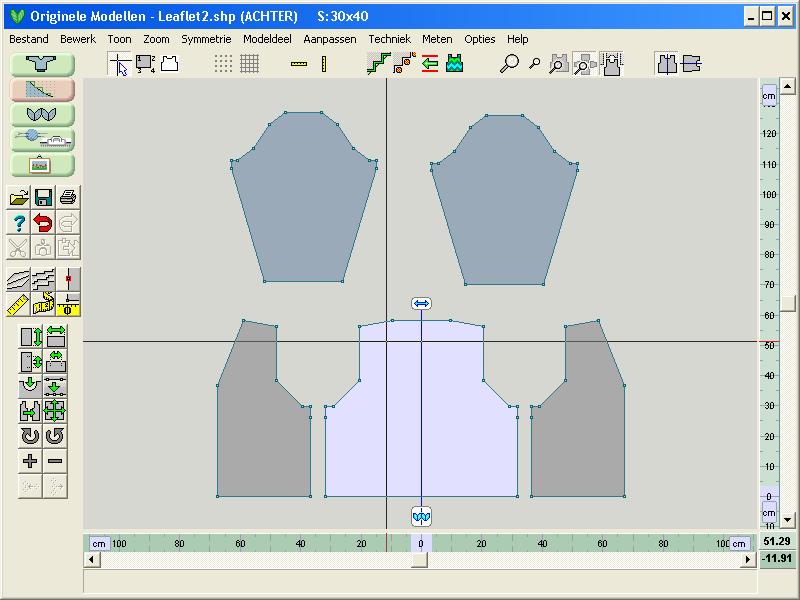Viewport: 800px width, 600px height.
Task: Click the horizontal scrollbar thumb
Action: click(x=420, y=560)
